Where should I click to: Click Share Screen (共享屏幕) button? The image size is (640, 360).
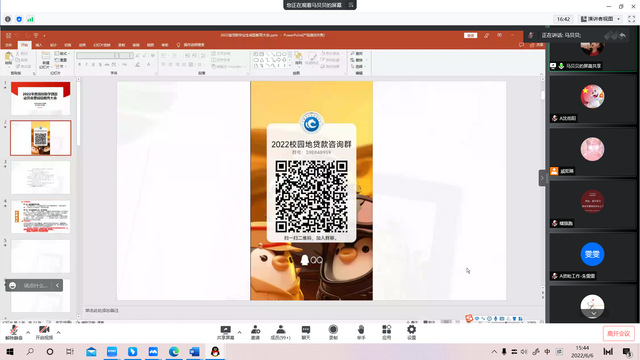pyautogui.click(x=225, y=332)
